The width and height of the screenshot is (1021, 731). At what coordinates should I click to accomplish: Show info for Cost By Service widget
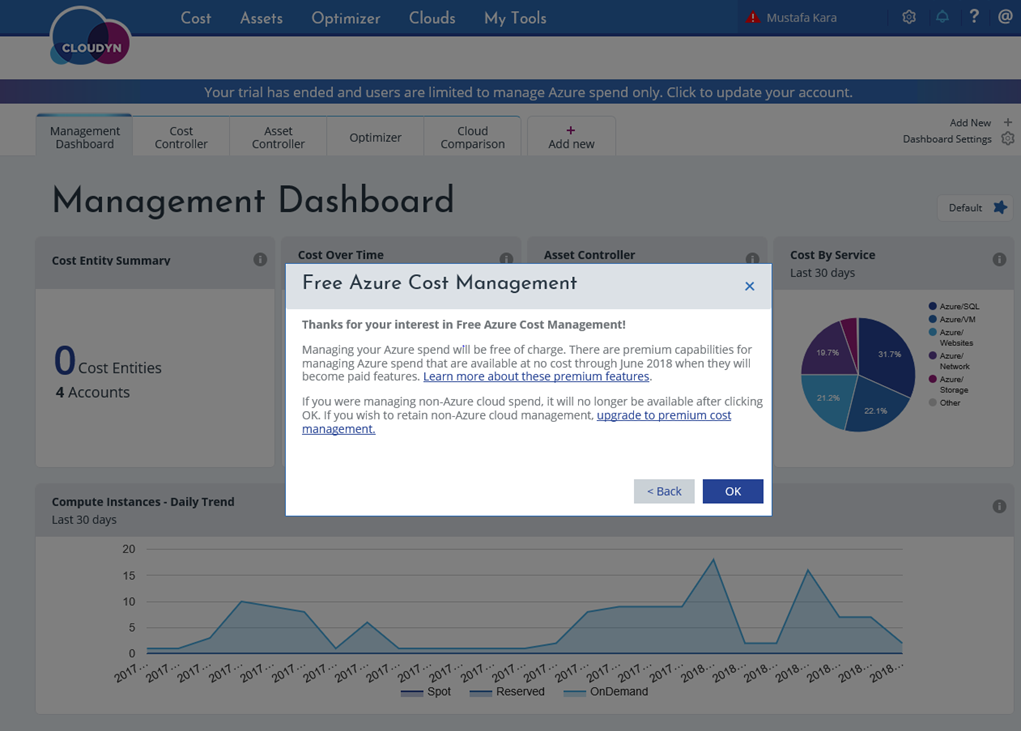pyautogui.click(x=999, y=260)
